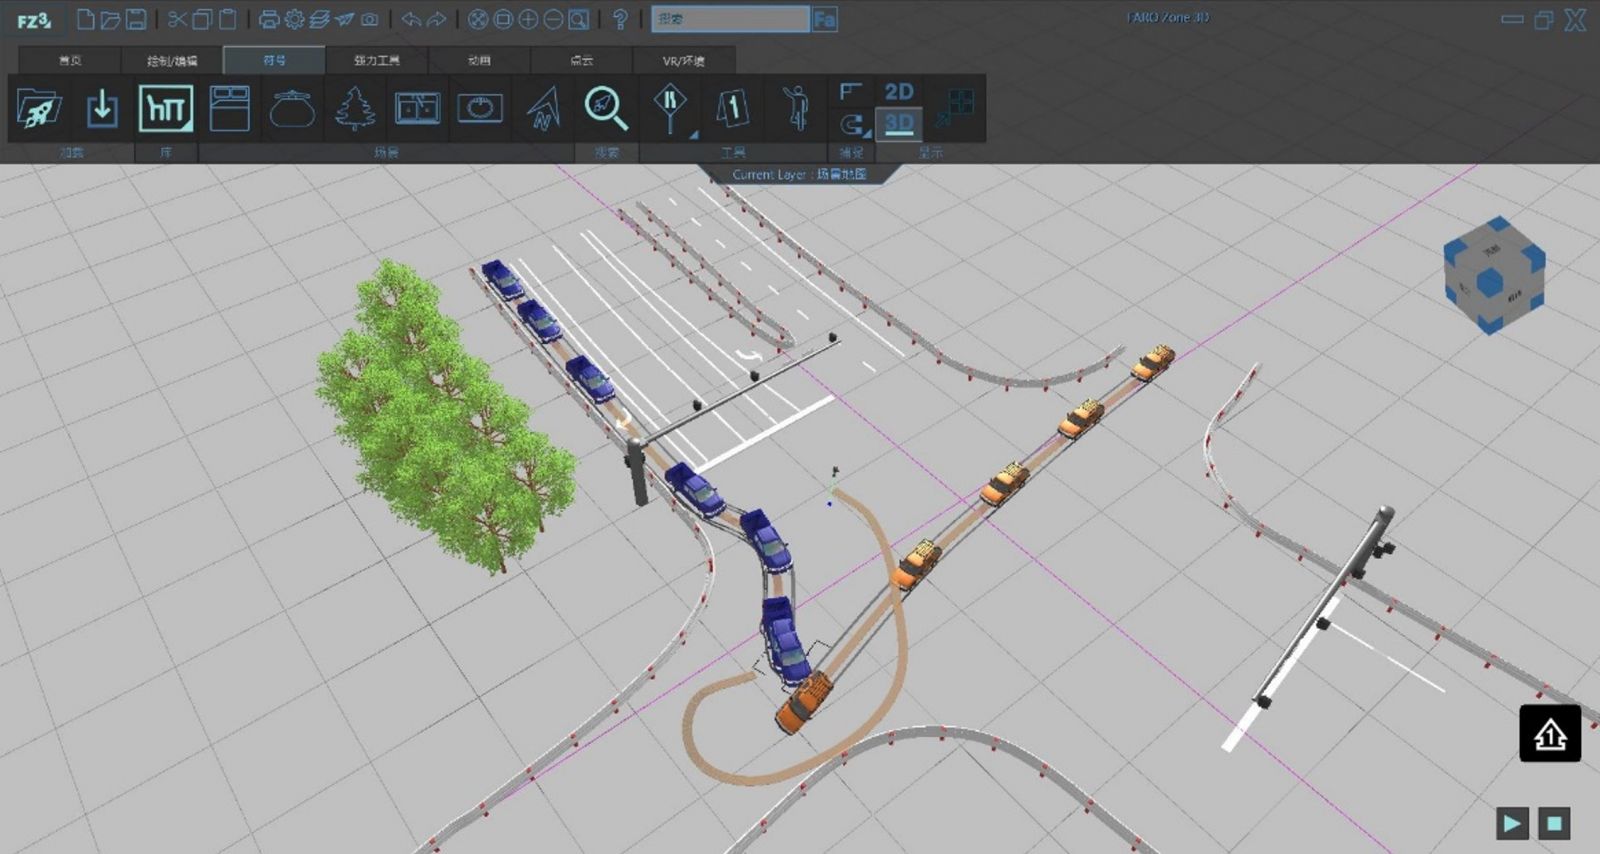Screen dimensions: 1600x854
Task: Cut selection with the scissors icon
Action: [x=177, y=19]
